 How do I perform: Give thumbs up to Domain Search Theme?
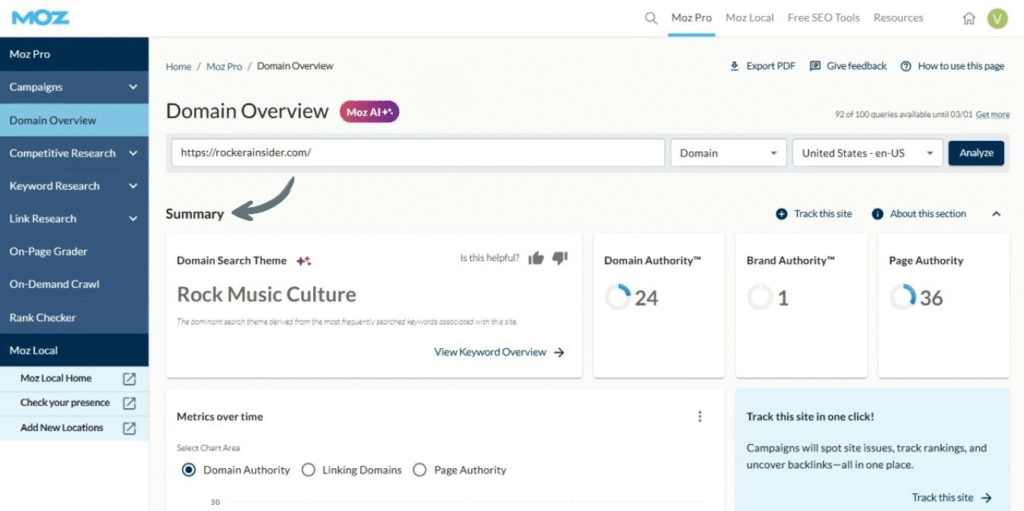pos(536,258)
